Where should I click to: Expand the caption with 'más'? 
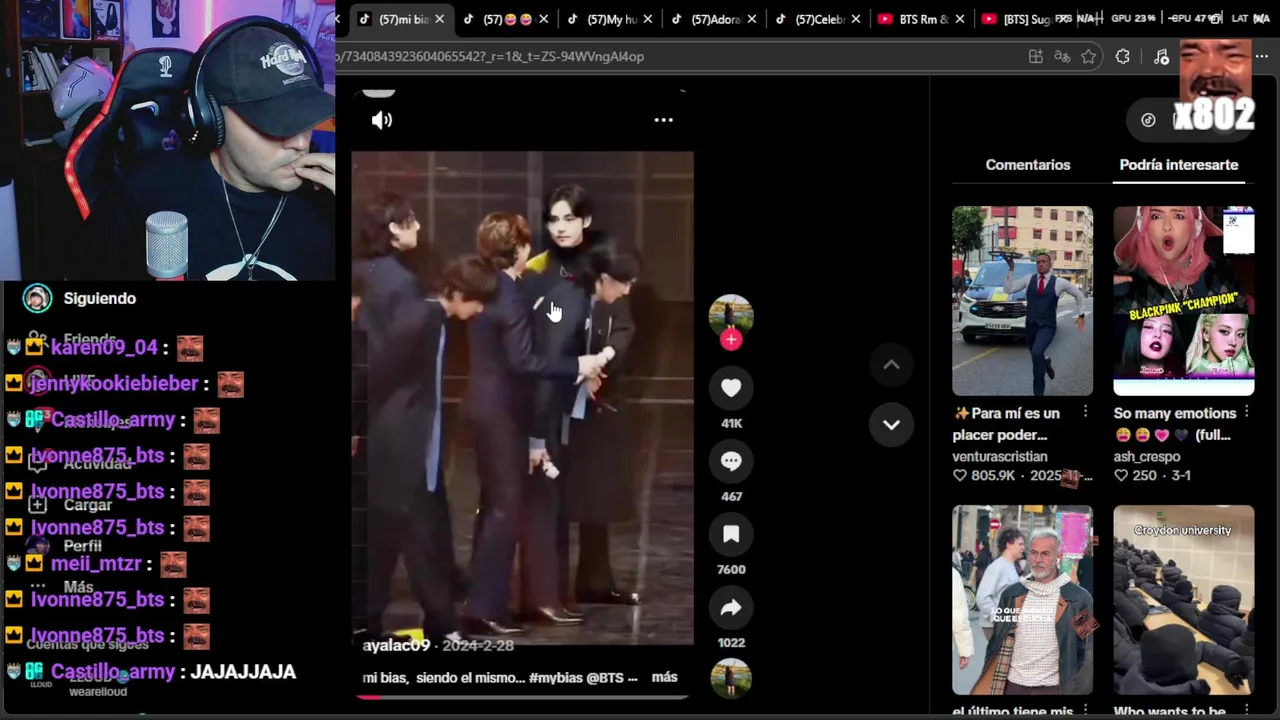664,677
